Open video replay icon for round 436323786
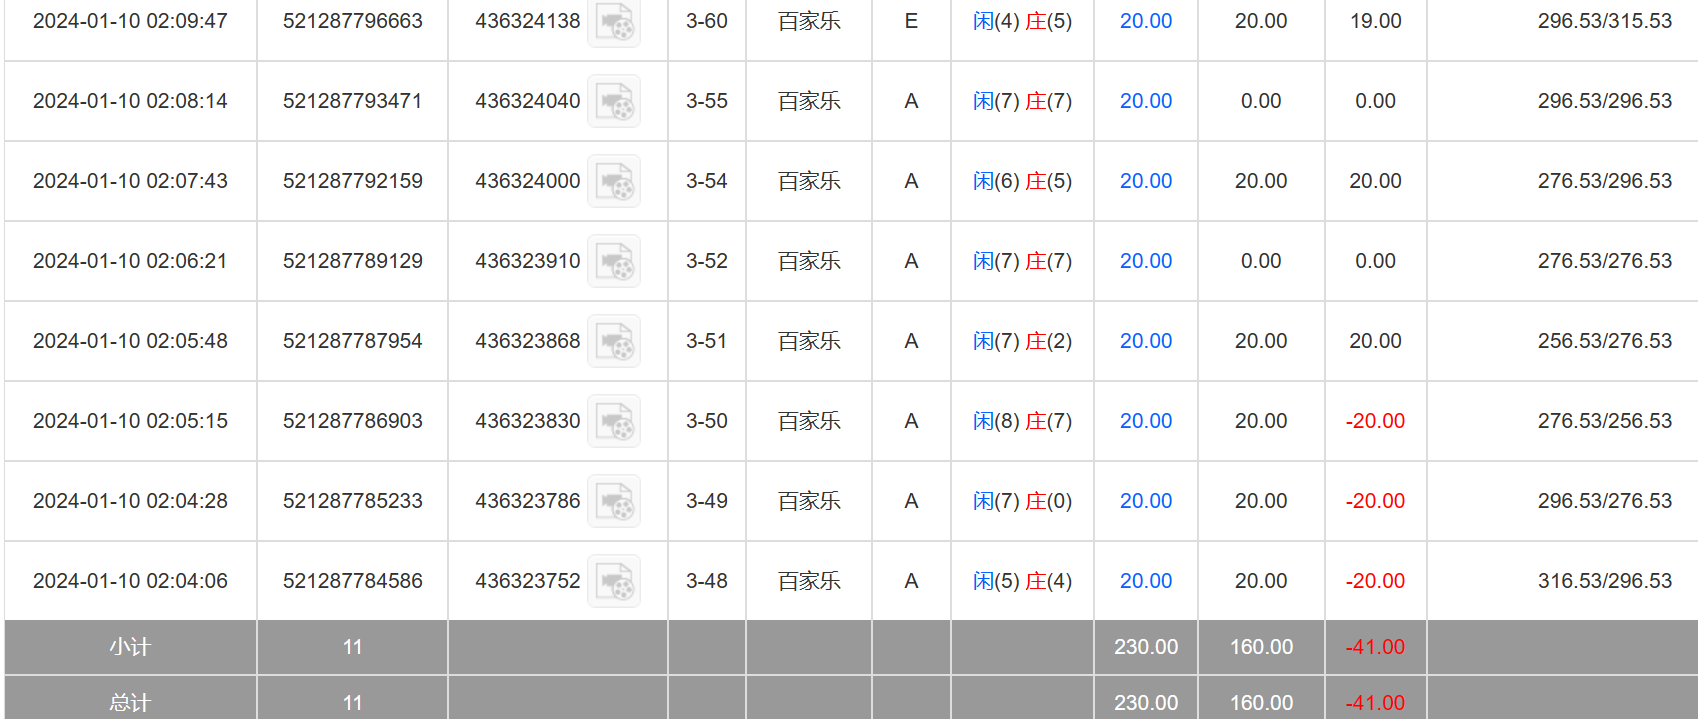 coord(614,501)
